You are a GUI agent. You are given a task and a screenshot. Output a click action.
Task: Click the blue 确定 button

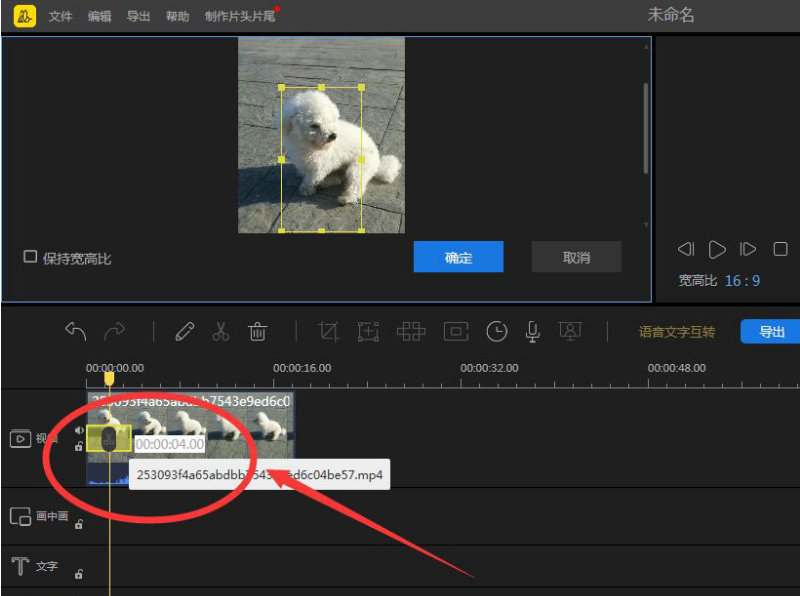coord(458,257)
